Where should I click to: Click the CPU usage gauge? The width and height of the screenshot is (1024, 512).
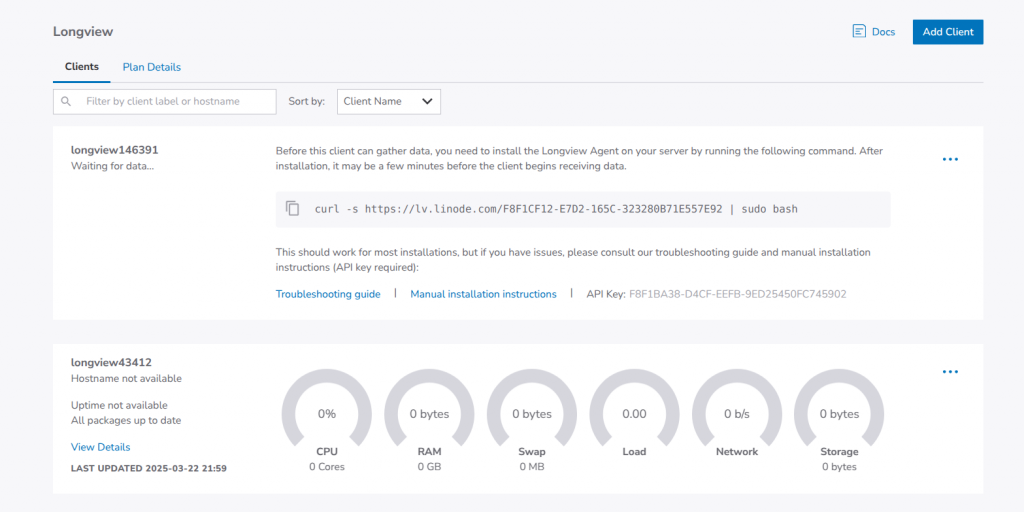click(x=327, y=414)
